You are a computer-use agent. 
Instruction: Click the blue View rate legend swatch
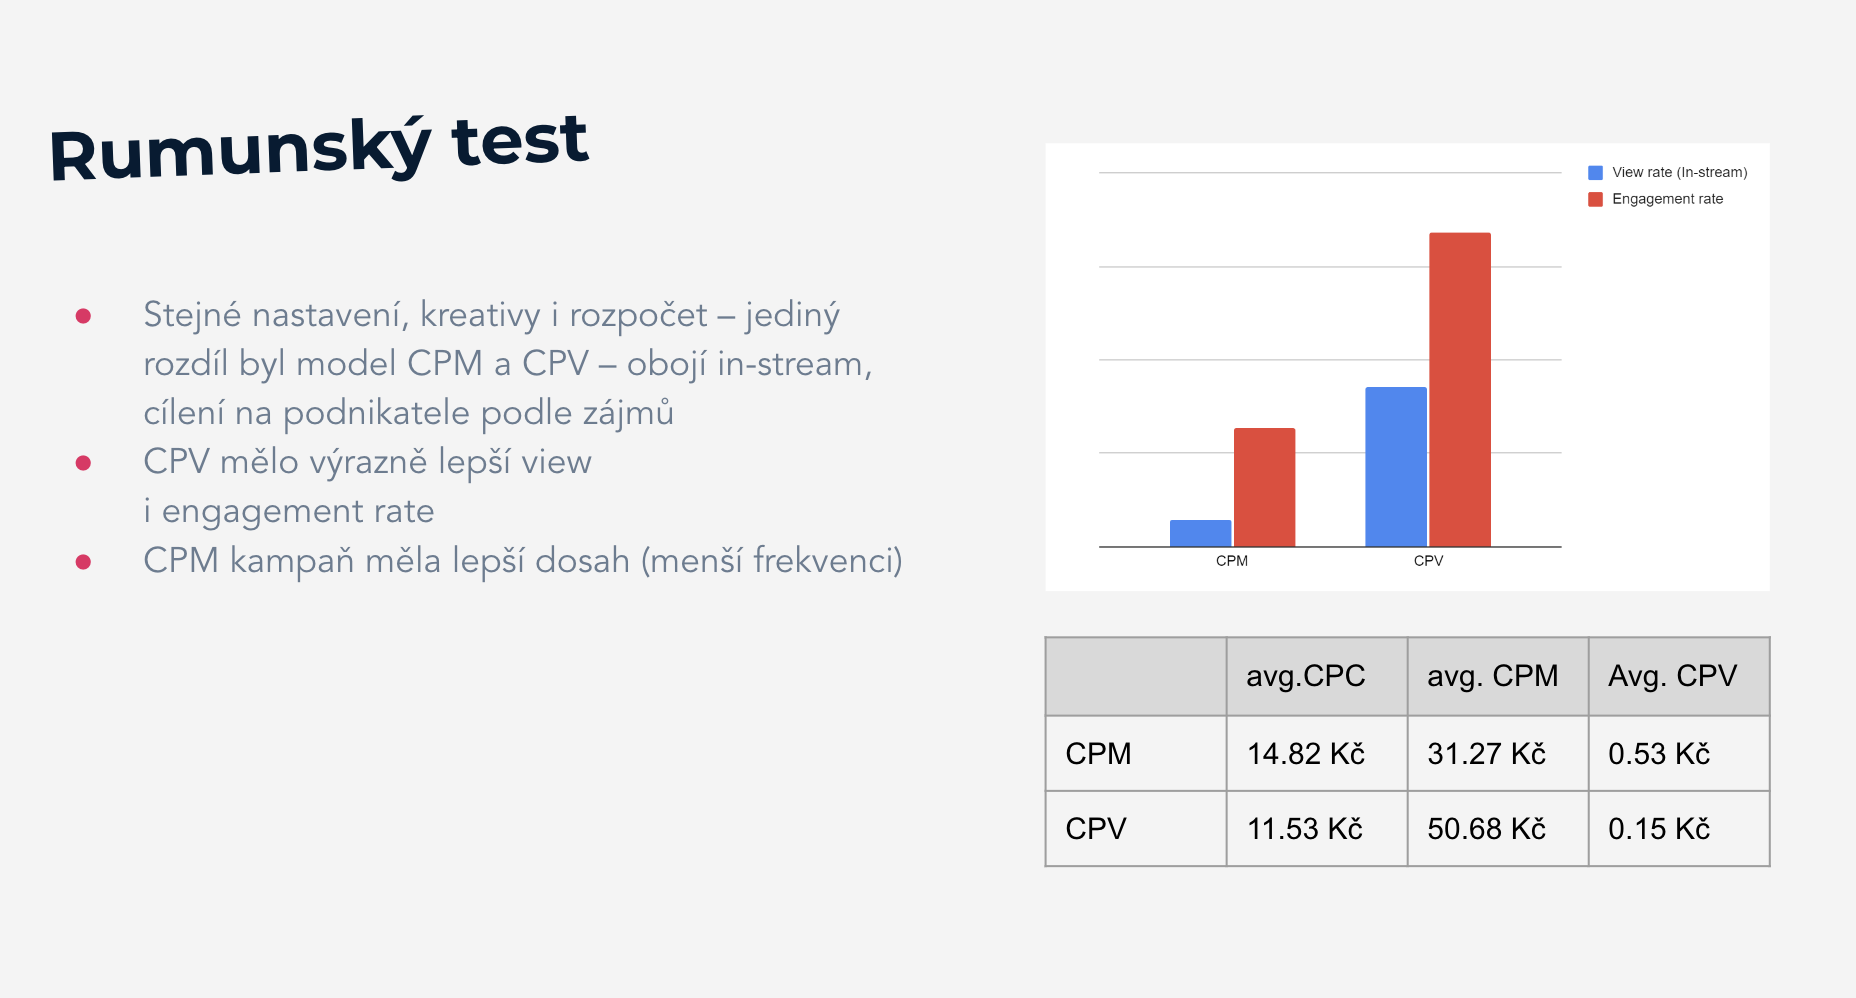[x=1595, y=173]
